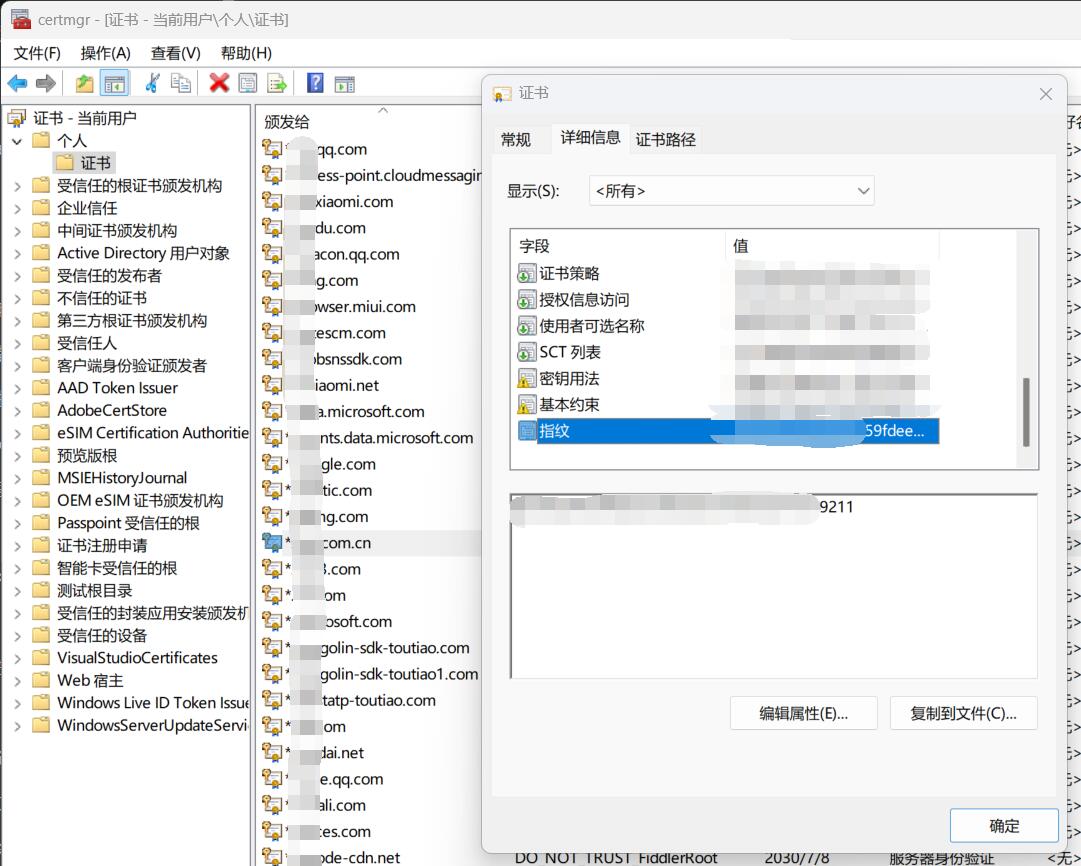Click the Copy toolbar icon
Screen dimensions: 1081x866
(x=181, y=83)
